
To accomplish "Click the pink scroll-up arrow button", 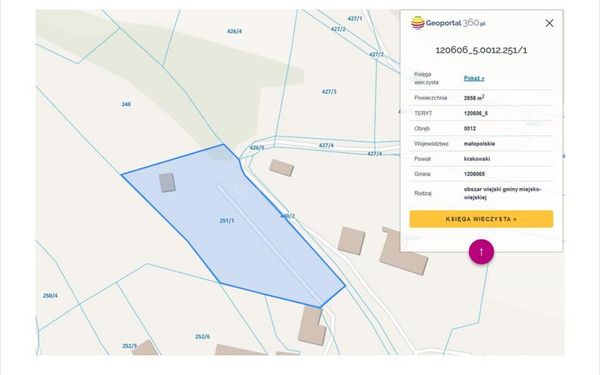I will click(x=481, y=252).
